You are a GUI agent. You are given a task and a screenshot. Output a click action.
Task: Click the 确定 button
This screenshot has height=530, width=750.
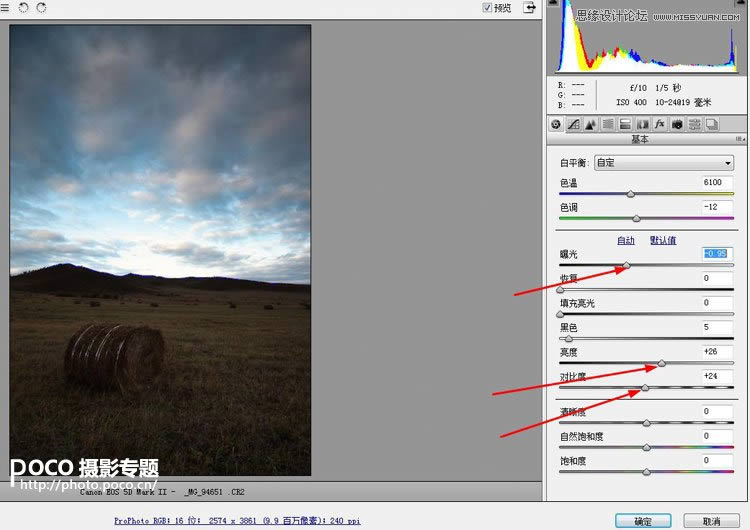click(642, 521)
